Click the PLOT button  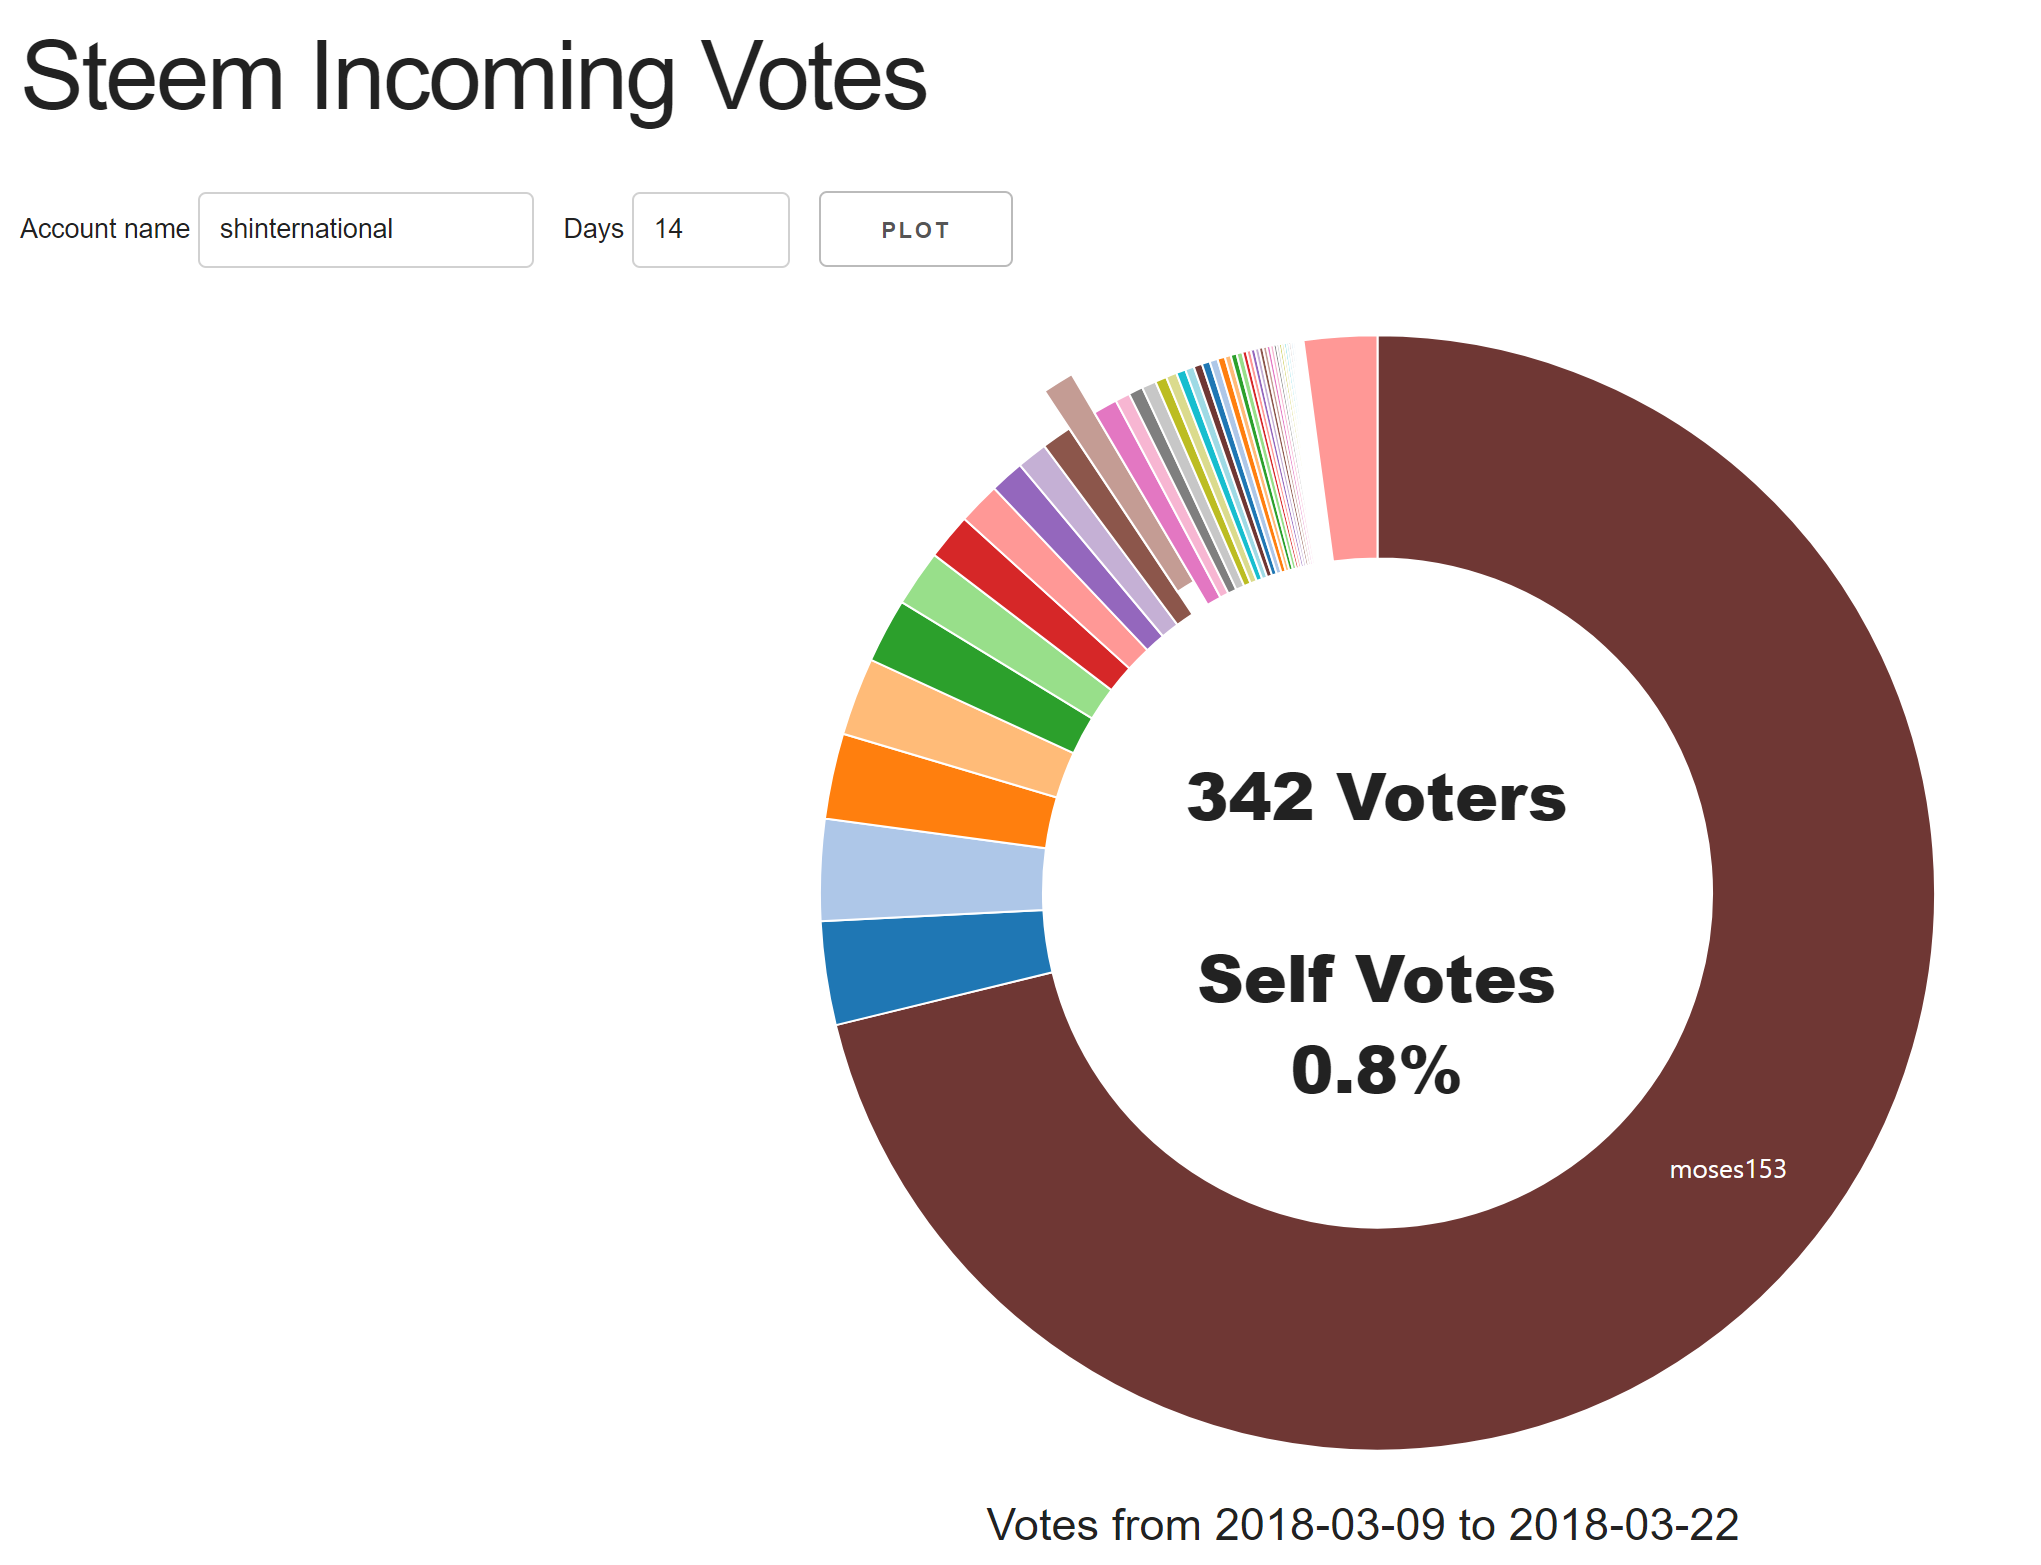[915, 229]
